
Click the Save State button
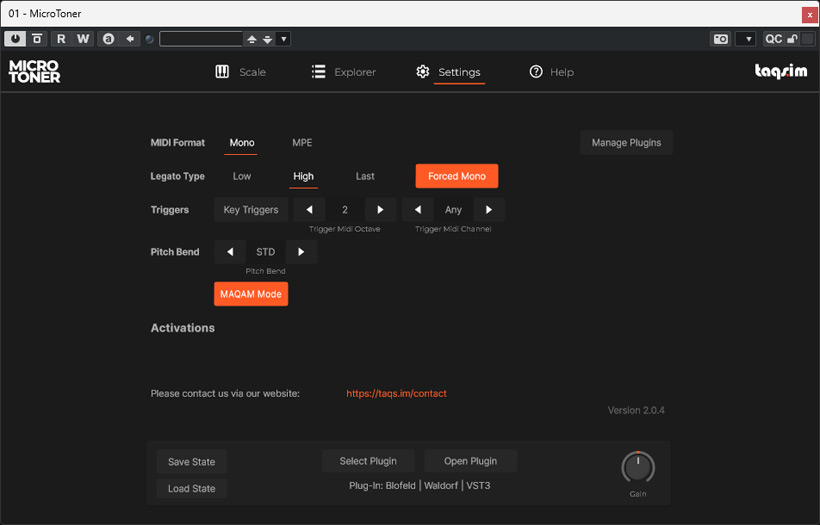coord(191,462)
